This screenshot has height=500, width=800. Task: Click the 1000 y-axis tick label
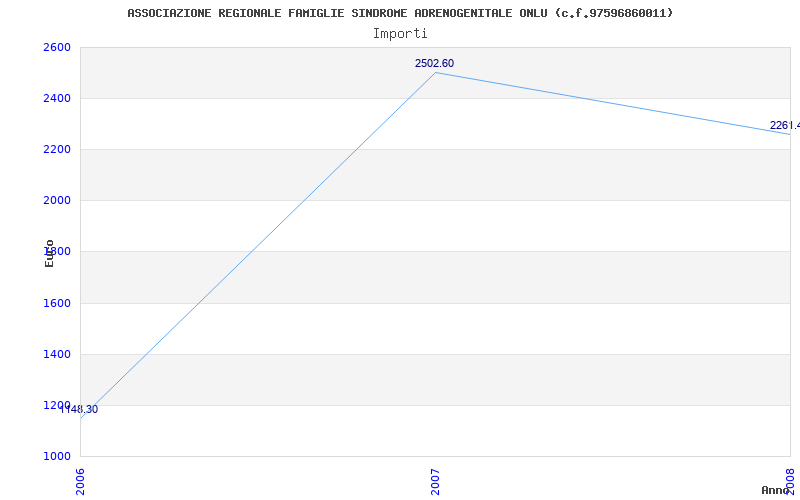tap(57, 456)
